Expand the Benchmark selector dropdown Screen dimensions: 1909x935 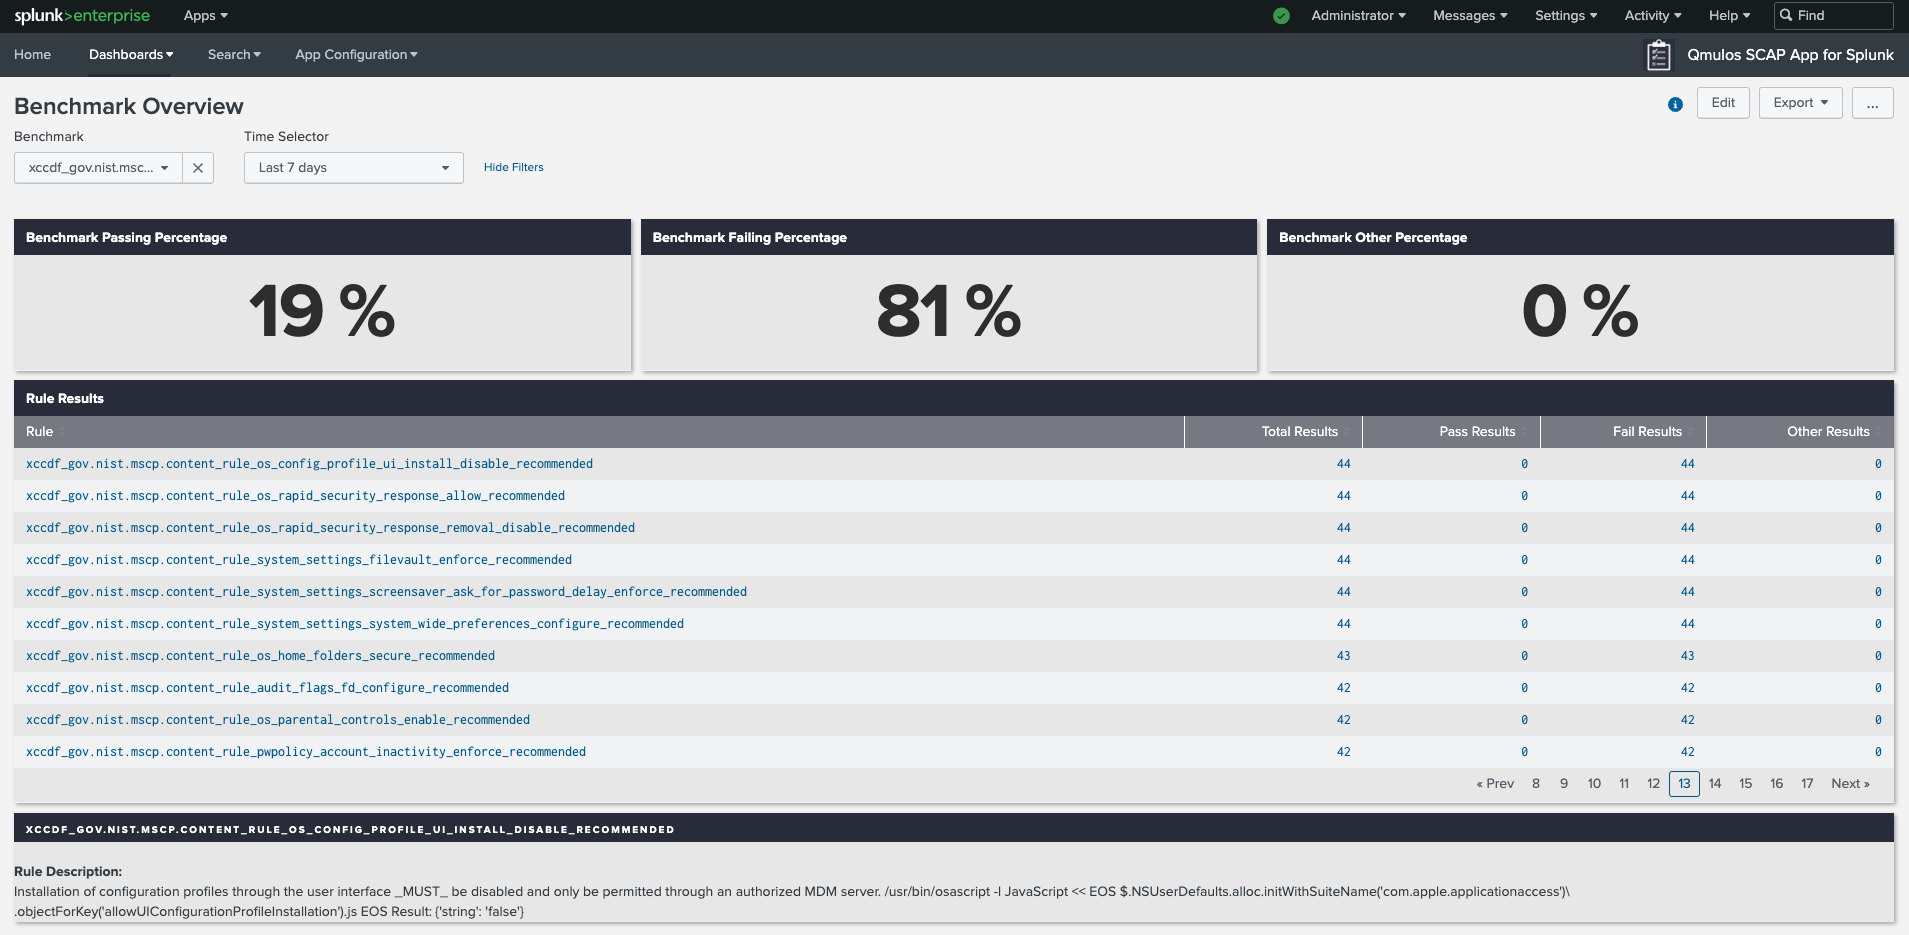[98, 168]
